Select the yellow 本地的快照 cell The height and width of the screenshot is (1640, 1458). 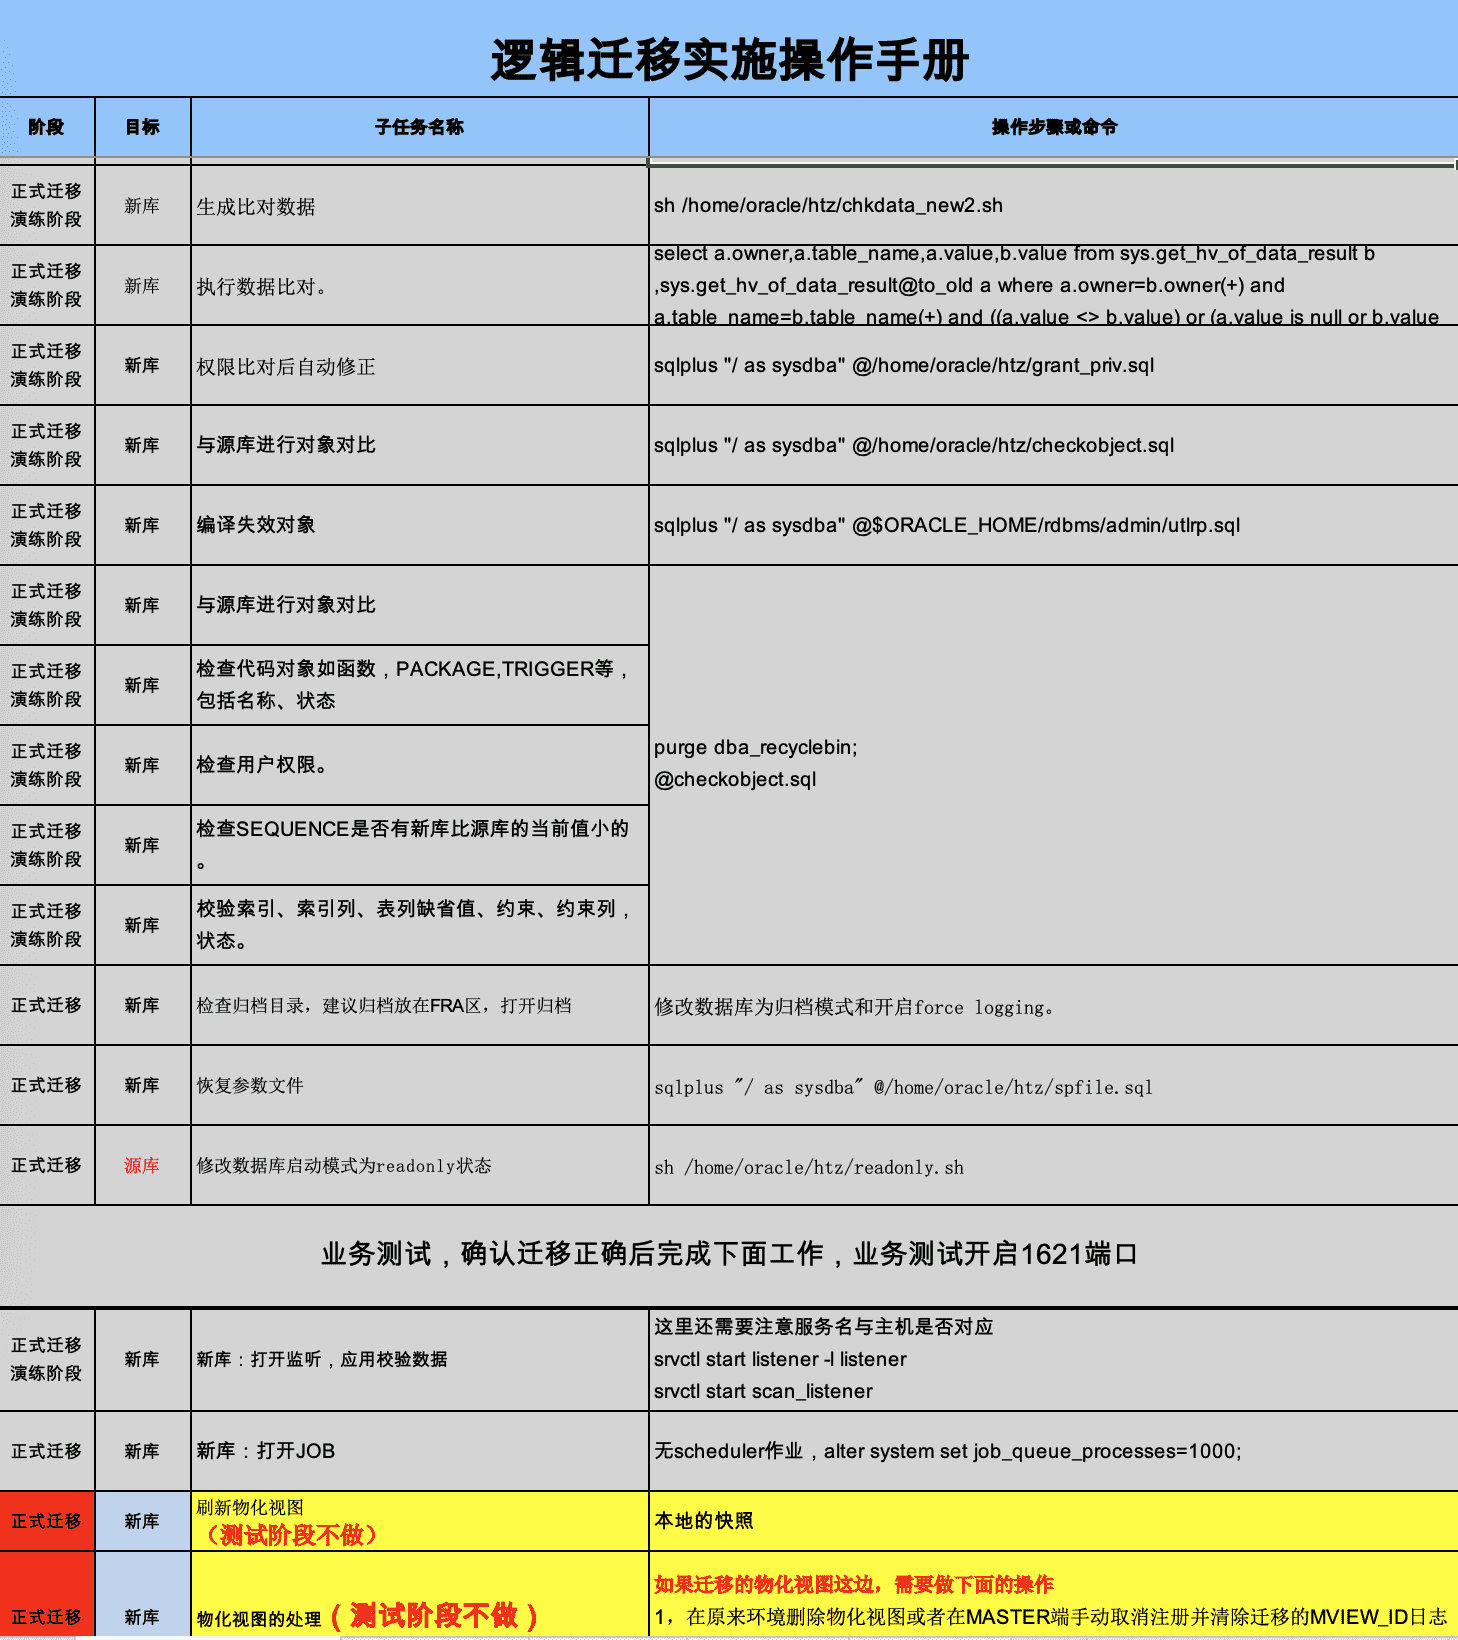click(1052, 1521)
